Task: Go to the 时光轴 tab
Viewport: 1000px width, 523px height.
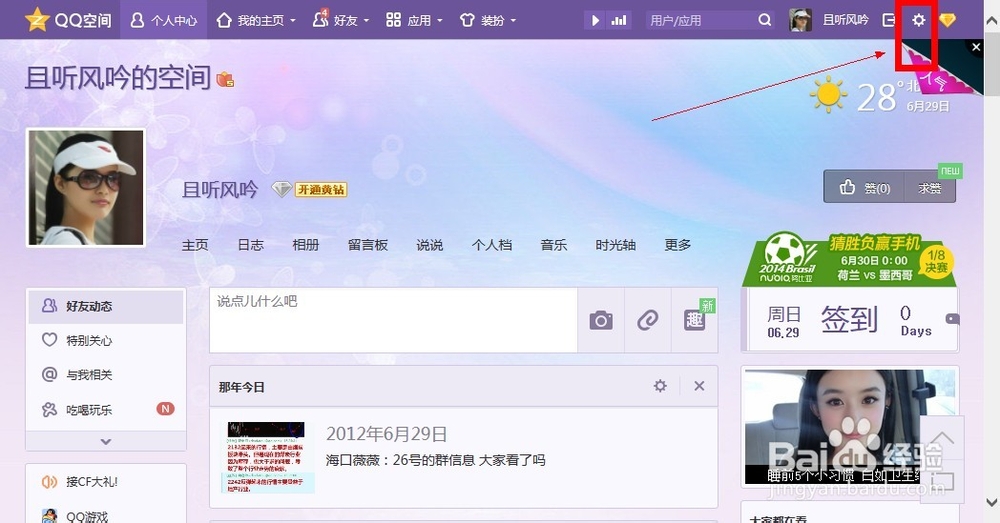Action: point(615,245)
